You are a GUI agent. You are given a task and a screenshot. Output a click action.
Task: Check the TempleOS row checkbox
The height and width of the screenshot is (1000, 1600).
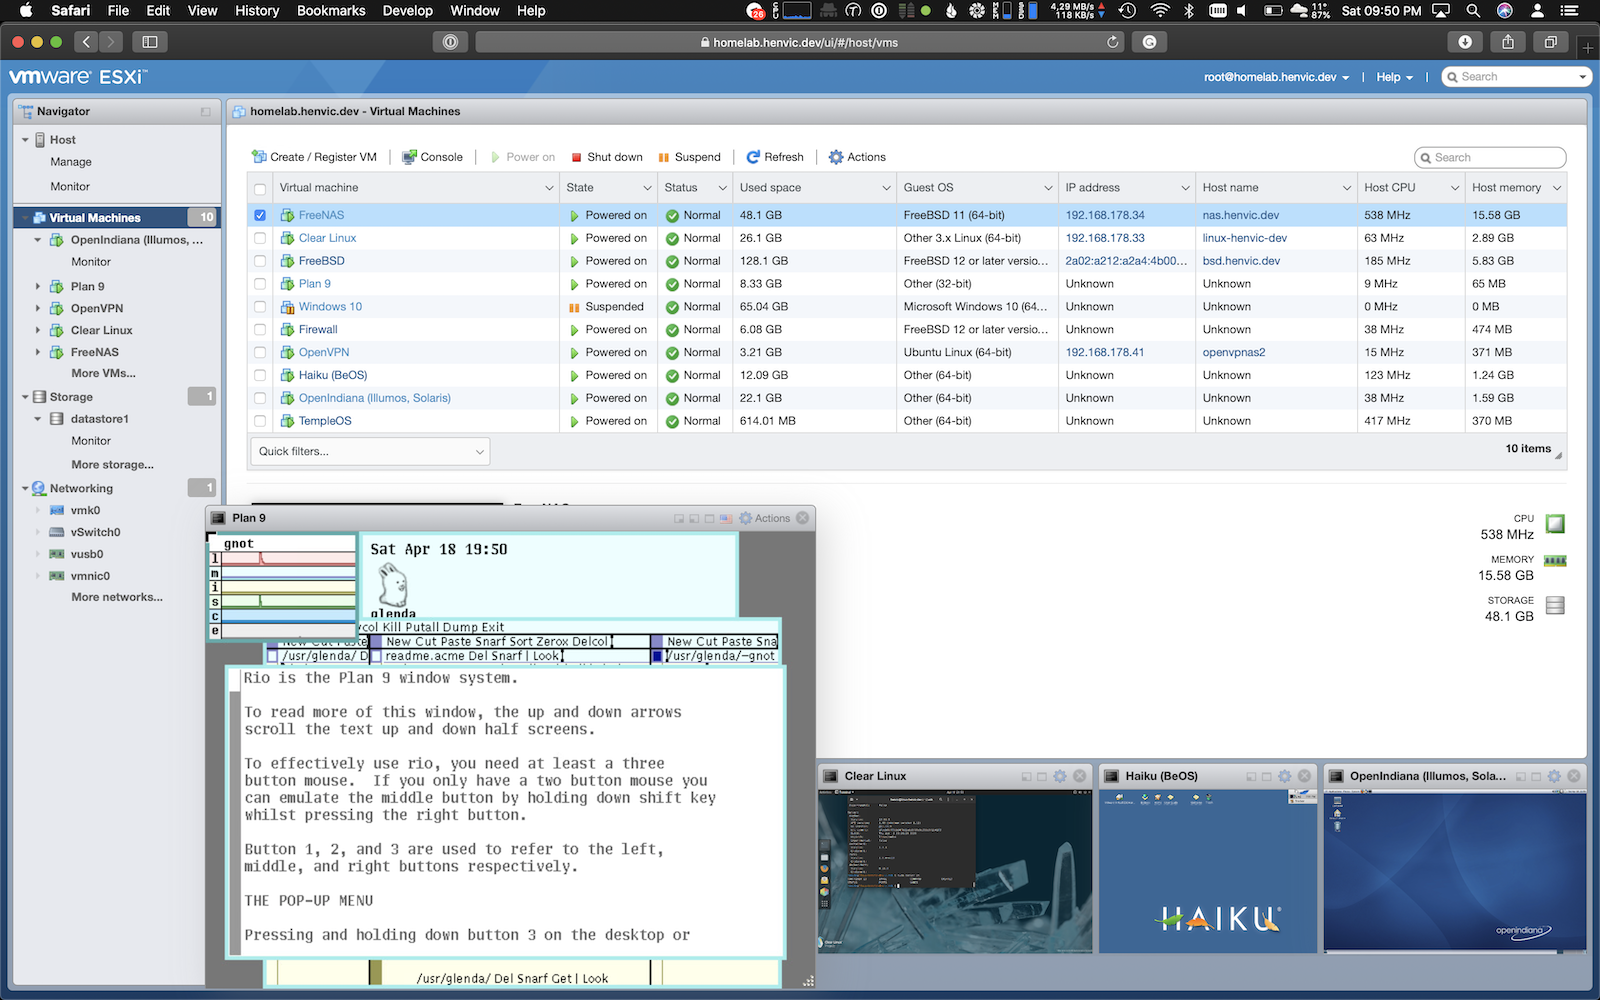[x=260, y=421]
